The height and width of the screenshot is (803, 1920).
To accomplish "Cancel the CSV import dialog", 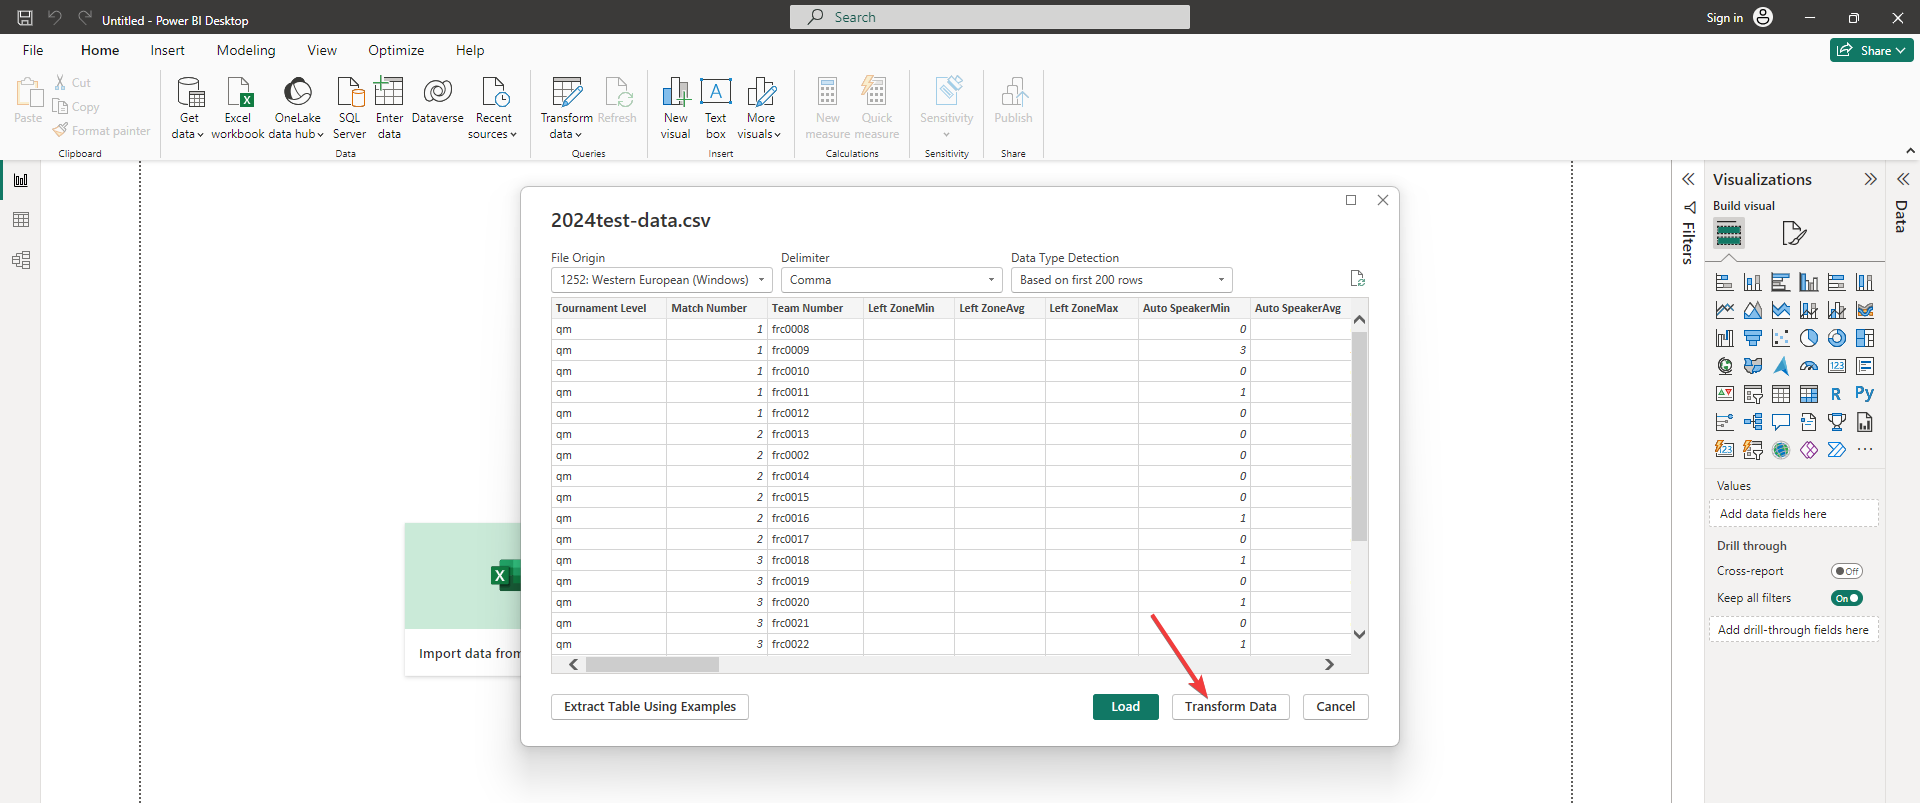I will pyautogui.click(x=1335, y=706).
